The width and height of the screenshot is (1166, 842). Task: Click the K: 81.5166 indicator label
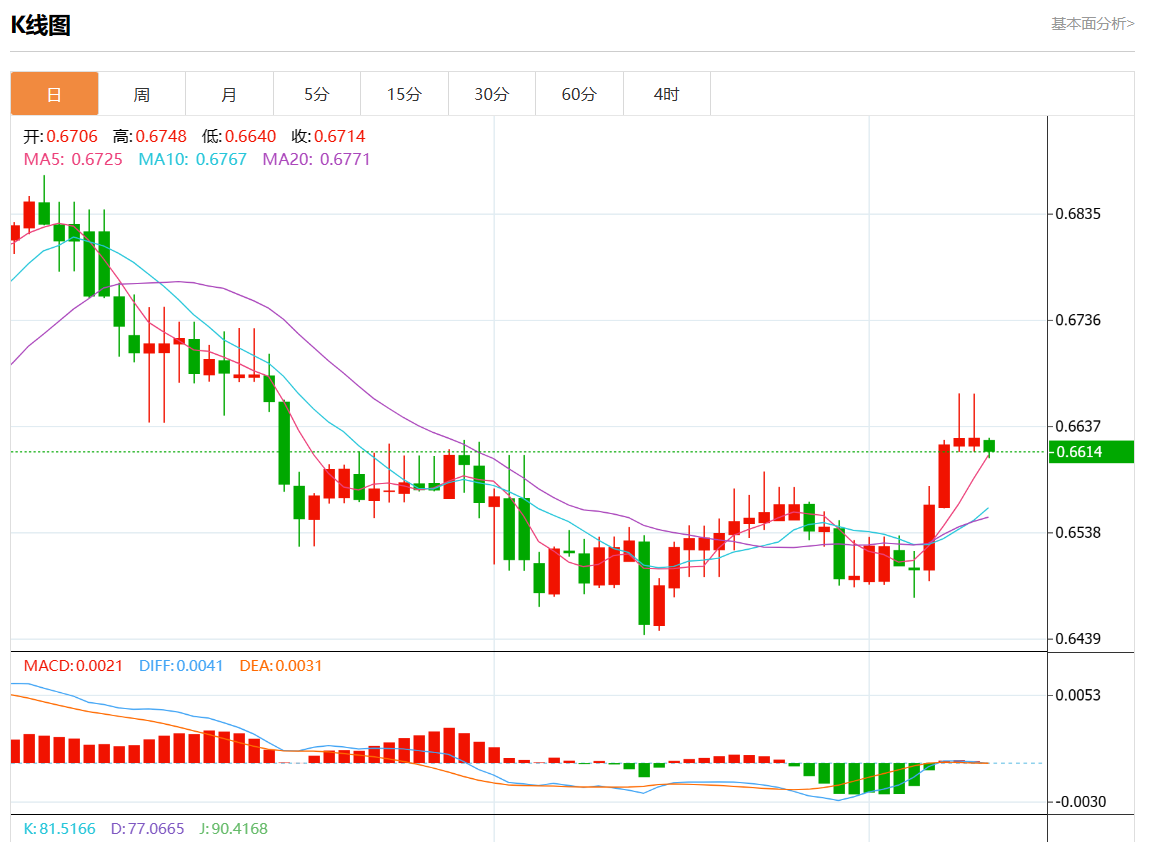pyautogui.click(x=59, y=828)
